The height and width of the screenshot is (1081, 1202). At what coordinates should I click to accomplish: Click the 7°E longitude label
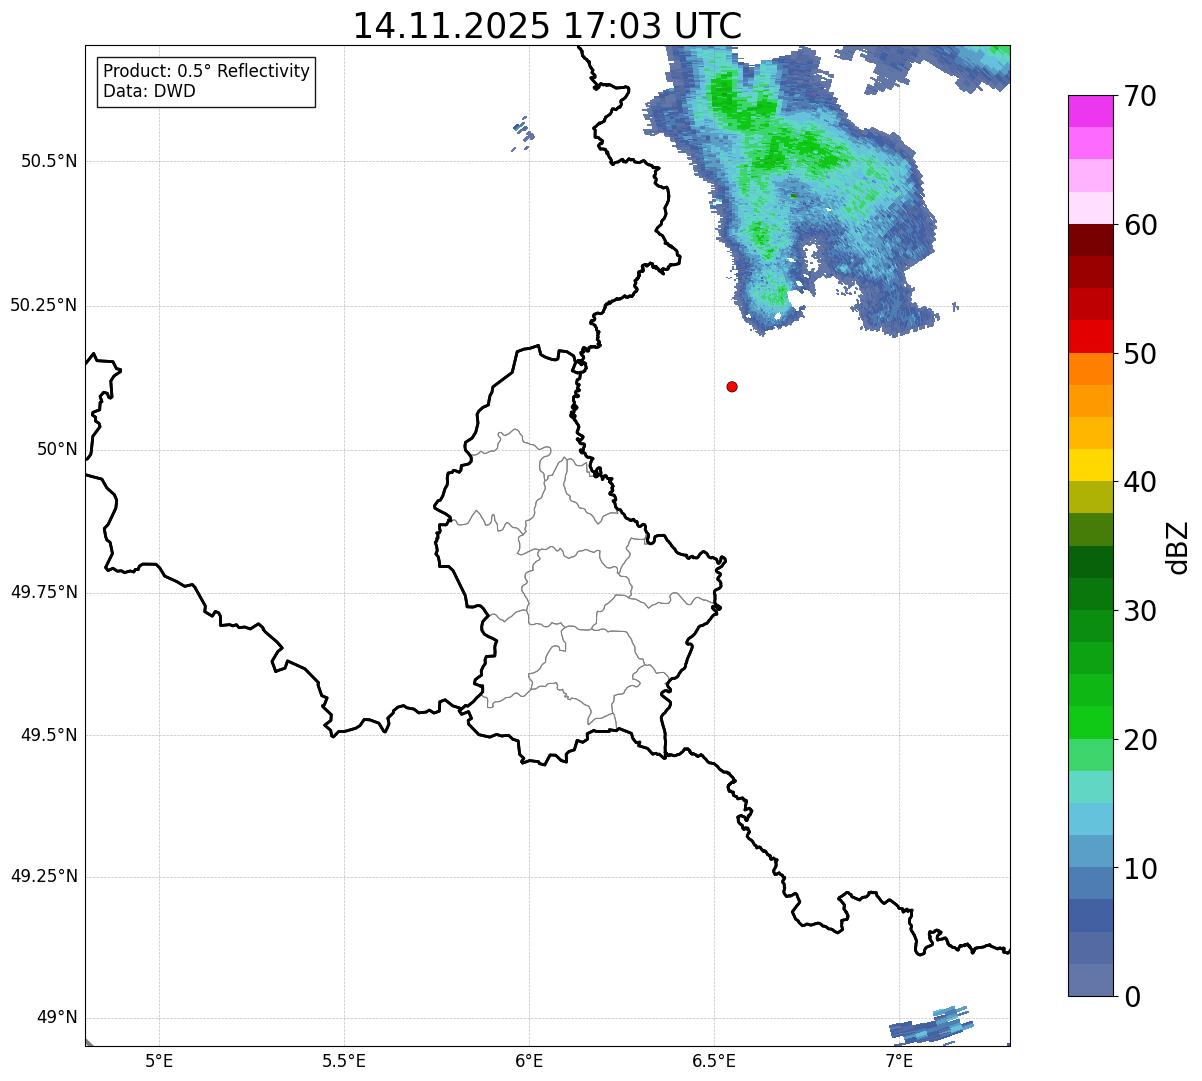click(899, 1060)
